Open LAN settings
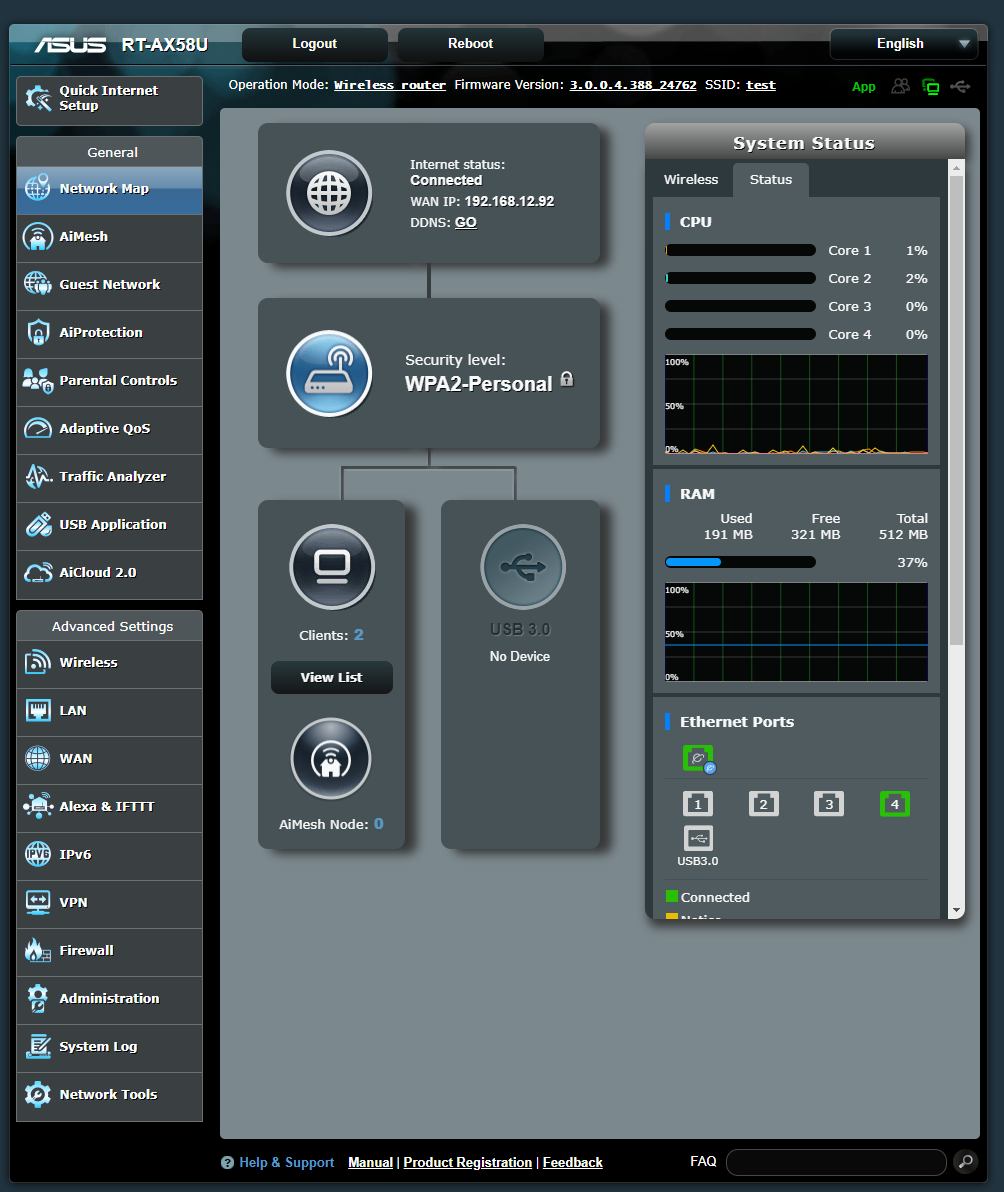 pyautogui.click(x=109, y=711)
